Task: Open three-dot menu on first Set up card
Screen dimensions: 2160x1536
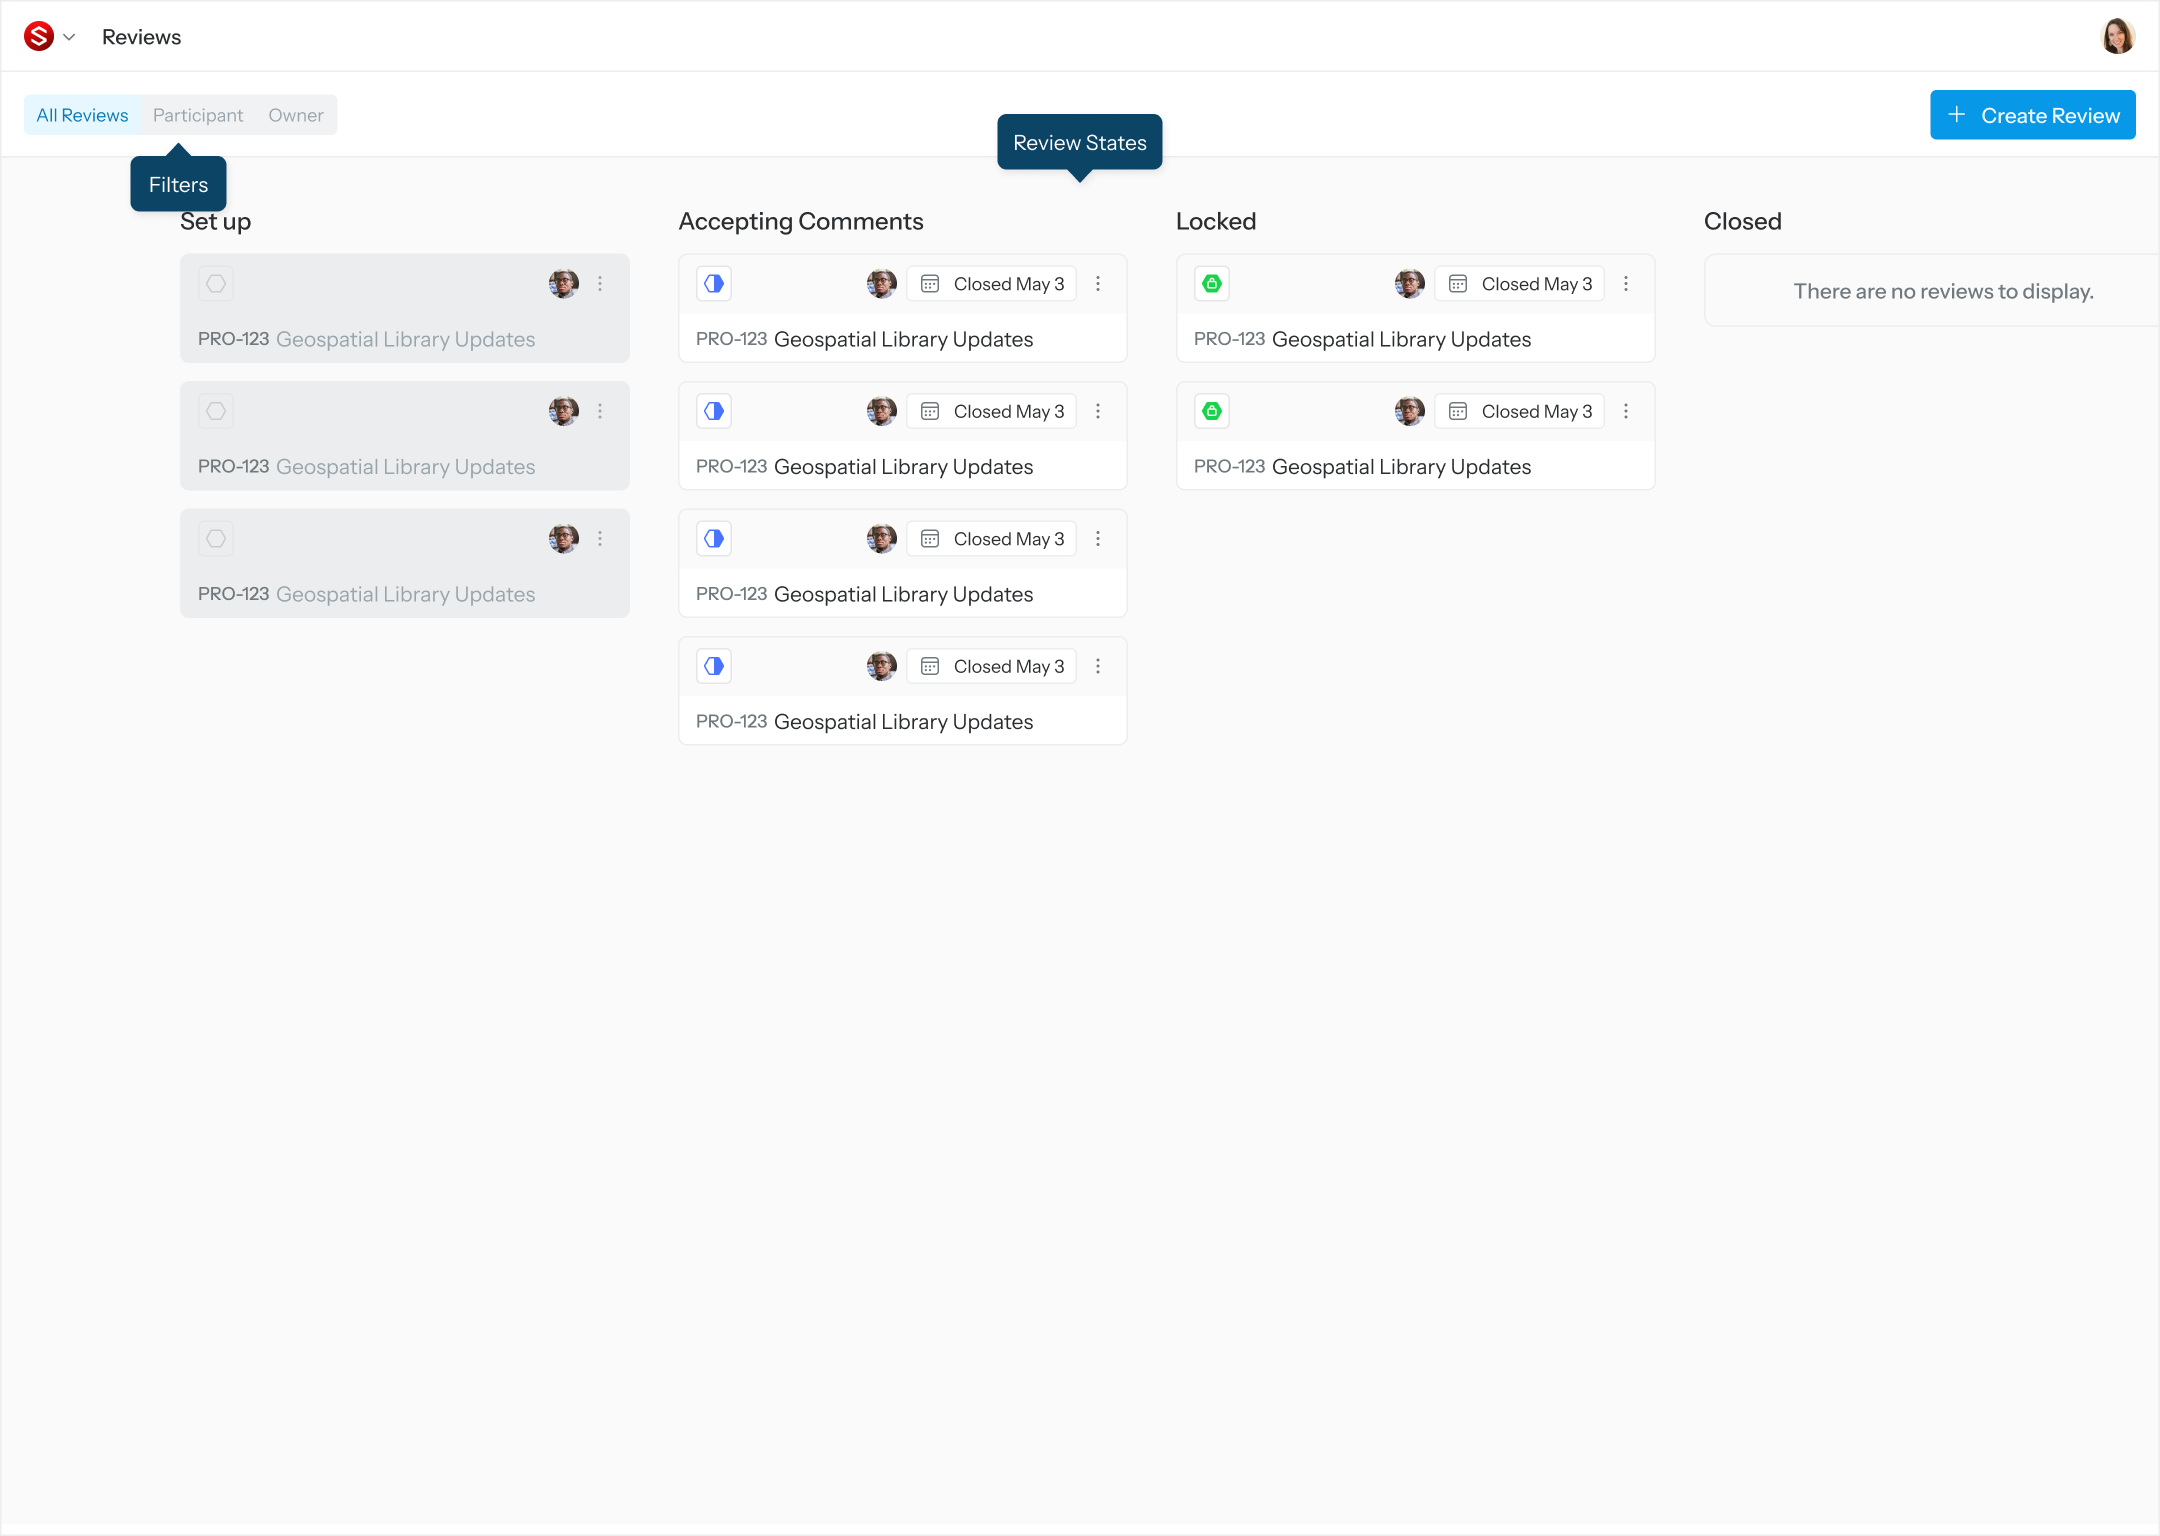Action: (x=600, y=284)
